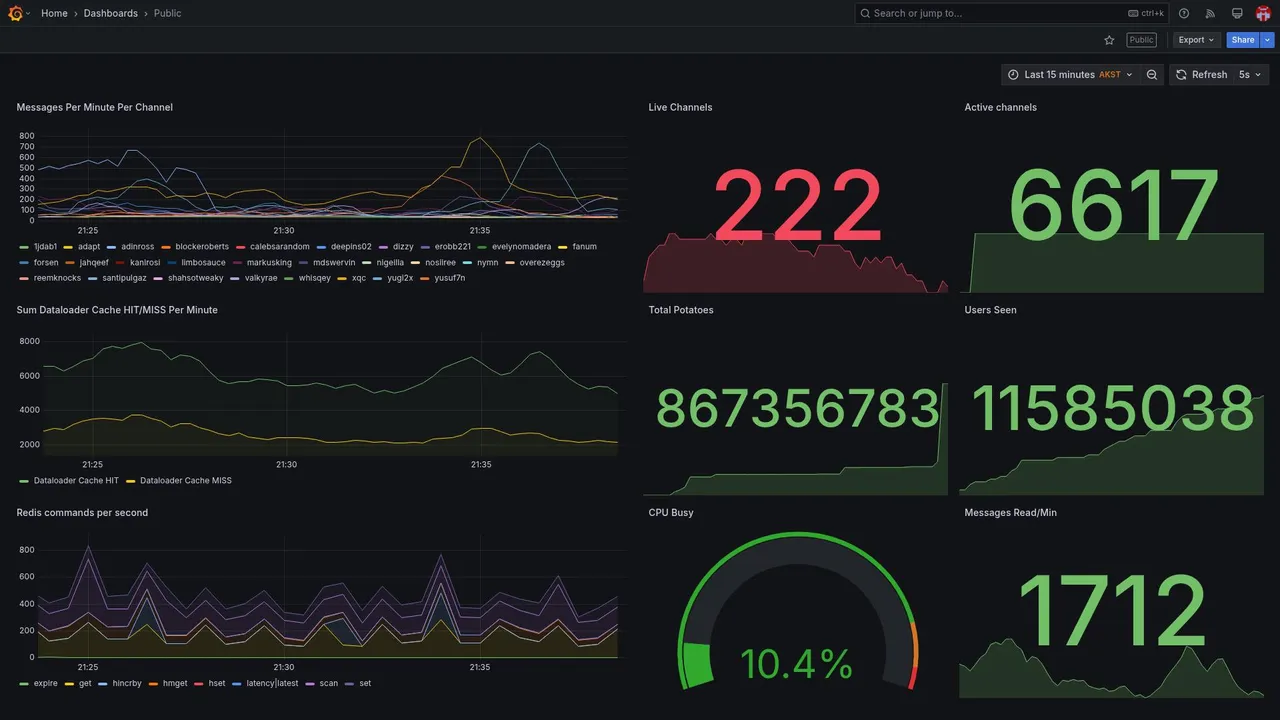Navigate to Dashboards breadcrumb

[111, 13]
